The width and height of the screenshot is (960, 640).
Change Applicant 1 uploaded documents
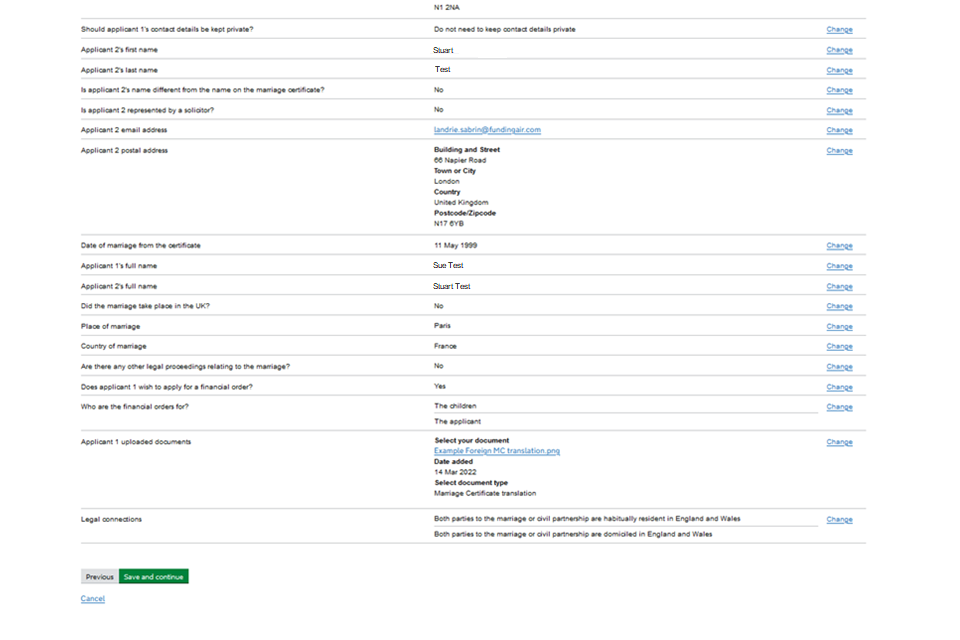pos(839,442)
